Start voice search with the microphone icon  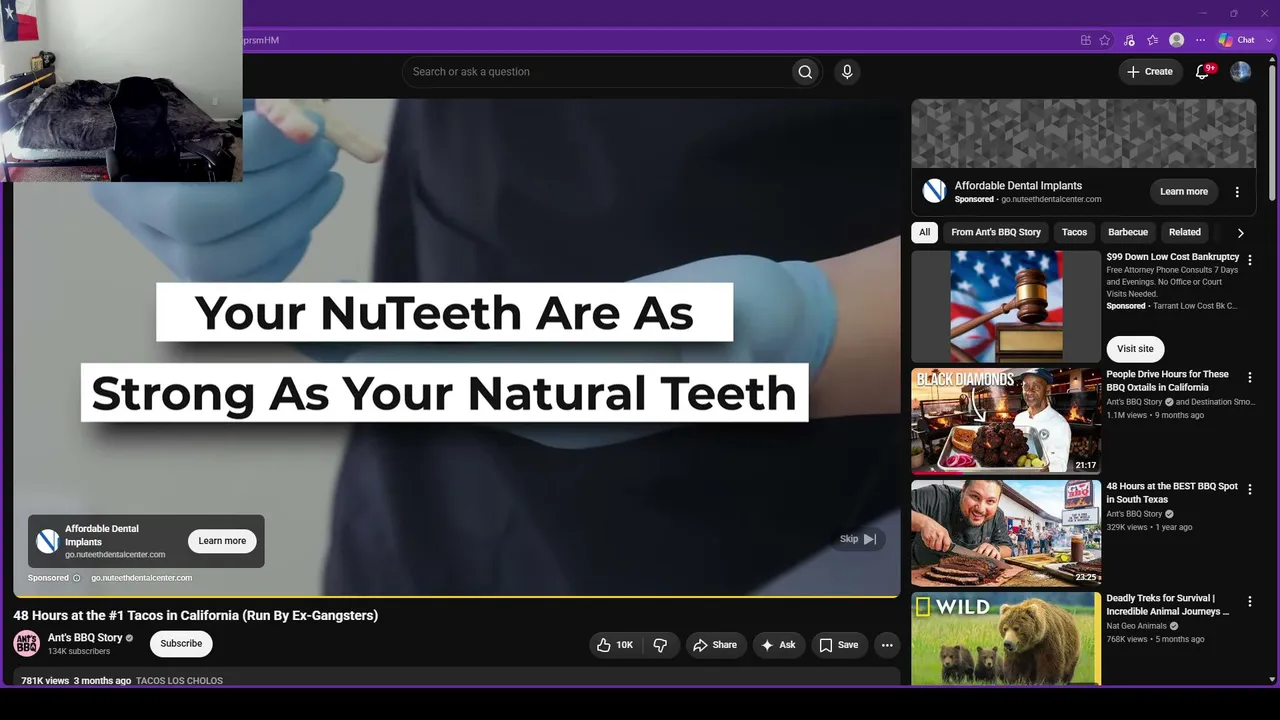(x=847, y=72)
